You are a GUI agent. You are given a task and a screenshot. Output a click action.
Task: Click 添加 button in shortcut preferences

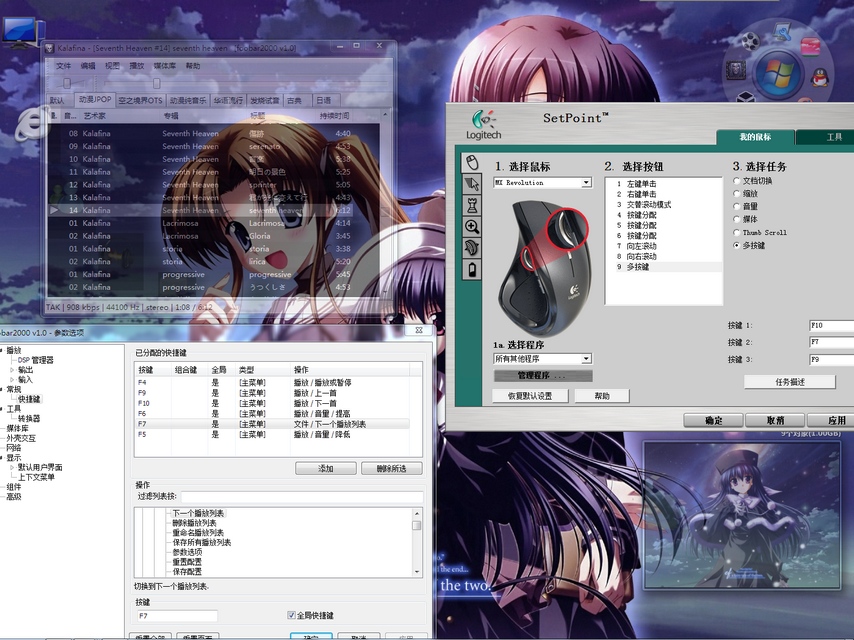tap(326, 468)
